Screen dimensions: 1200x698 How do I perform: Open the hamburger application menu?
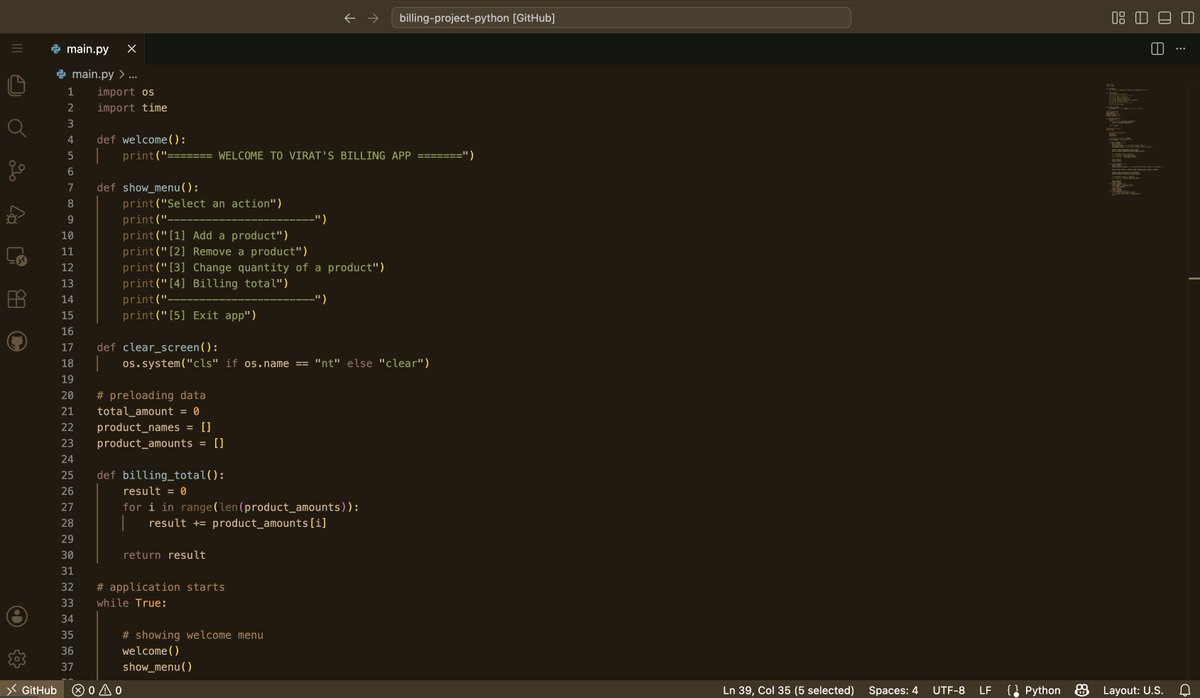[x=16, y=48]
